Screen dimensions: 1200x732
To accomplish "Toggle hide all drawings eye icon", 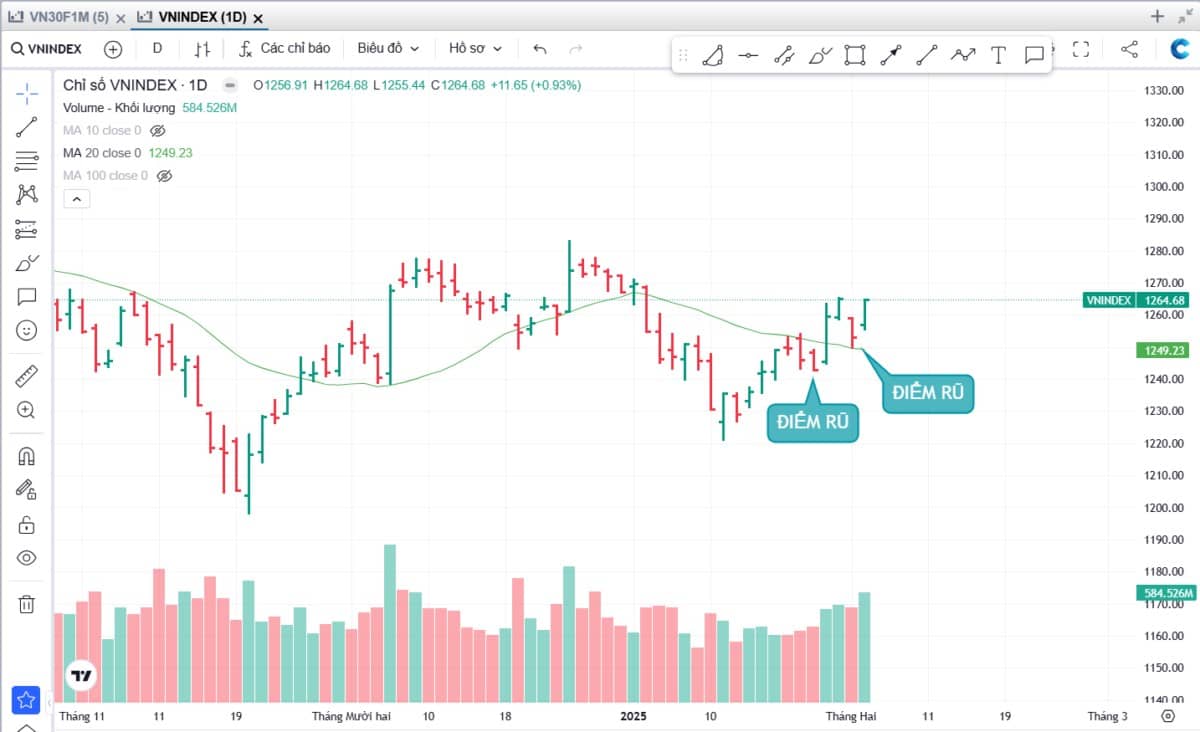I will coord(26,558).
